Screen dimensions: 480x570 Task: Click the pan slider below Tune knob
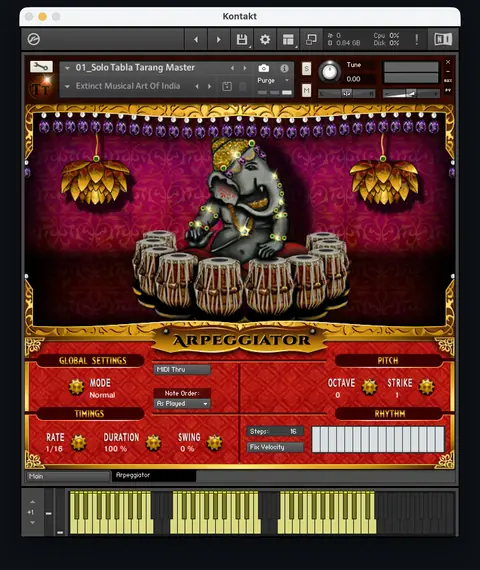click(x=347, y=93)
